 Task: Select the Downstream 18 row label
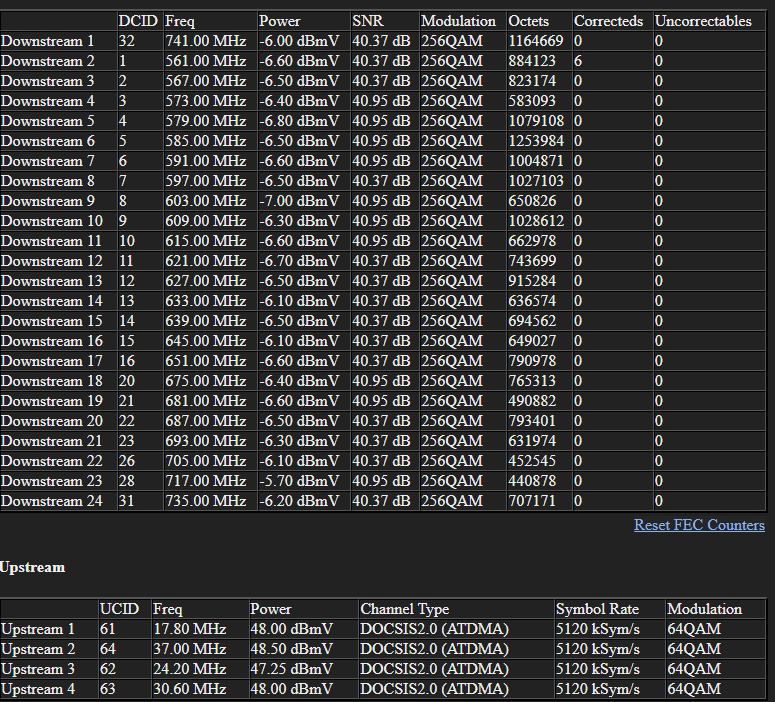pyautogui.click(x=51, y=381)
